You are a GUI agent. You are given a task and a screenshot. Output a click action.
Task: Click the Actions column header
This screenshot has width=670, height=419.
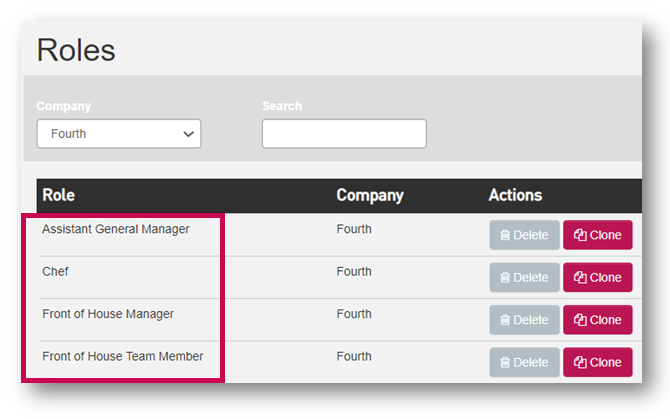click(x=515, y=196)
